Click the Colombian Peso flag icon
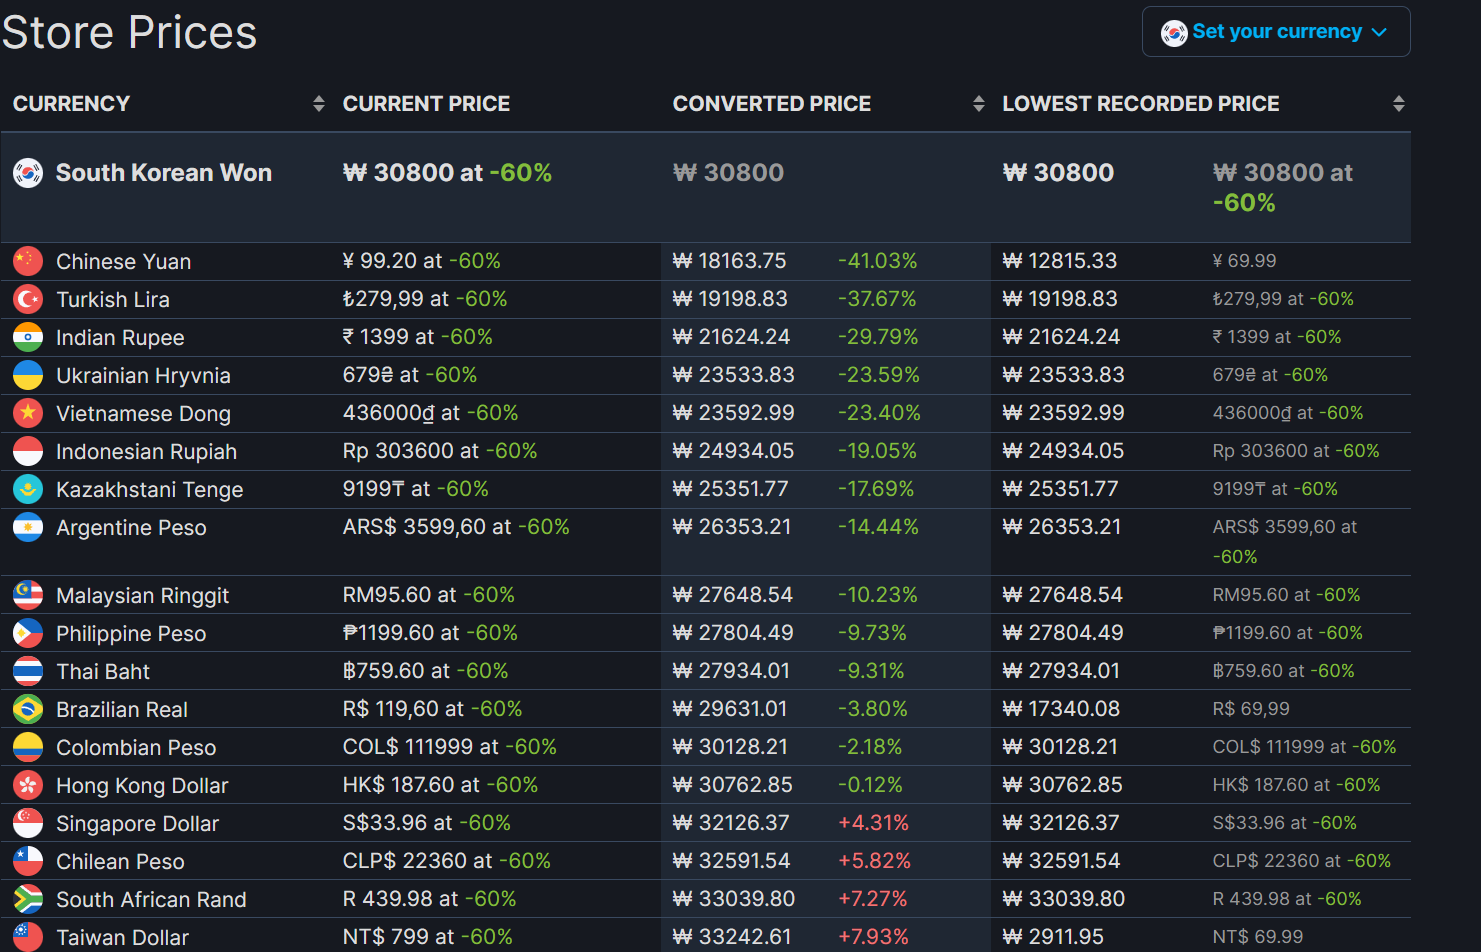The width and height of the screenshot is (1481, 952). [x=28, y=747]
